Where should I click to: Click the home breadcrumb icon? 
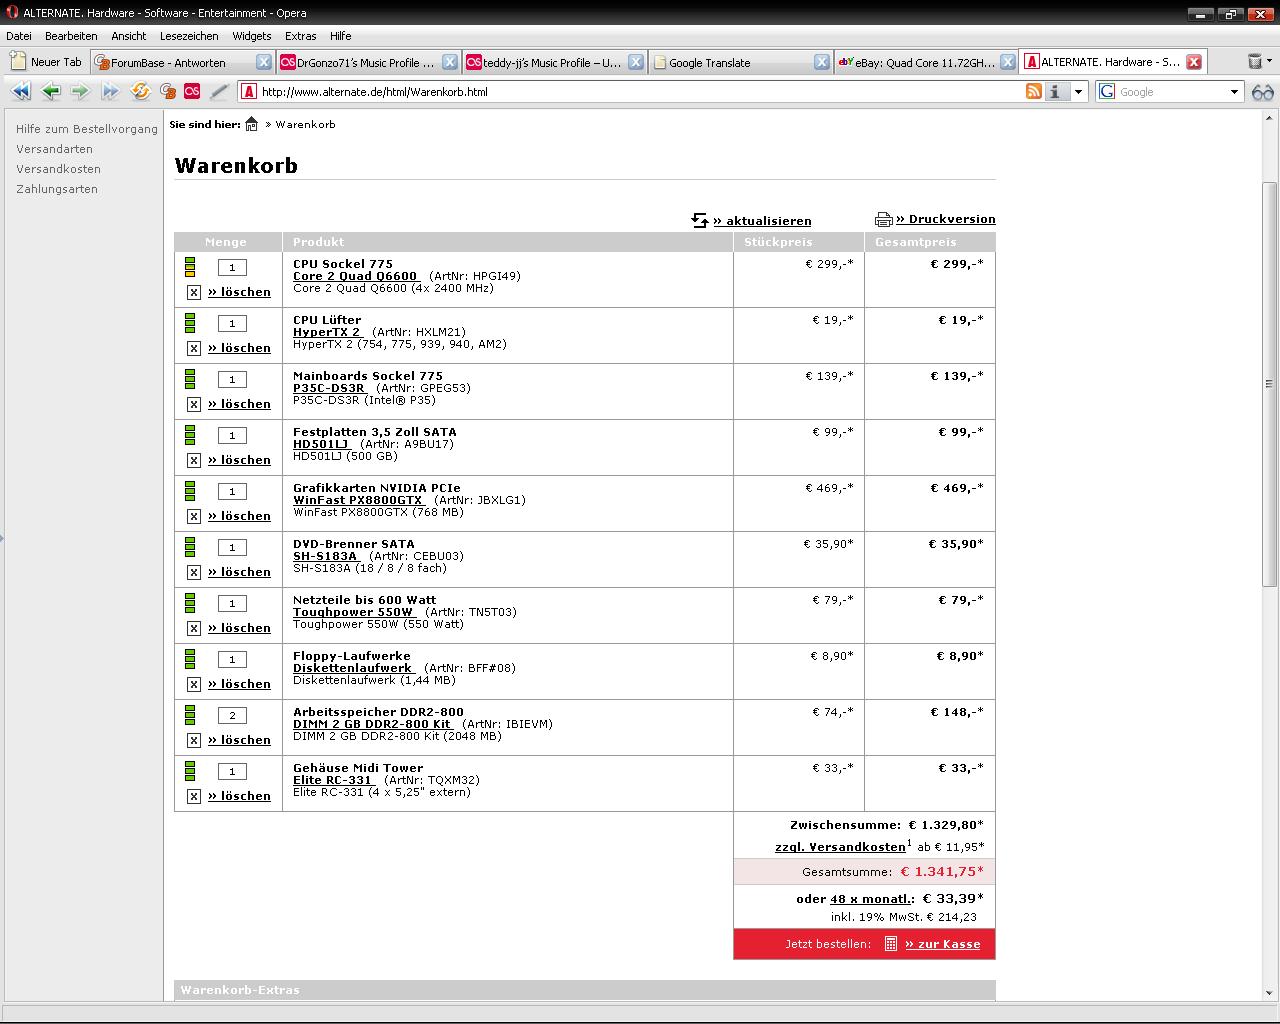click(252, 124)
